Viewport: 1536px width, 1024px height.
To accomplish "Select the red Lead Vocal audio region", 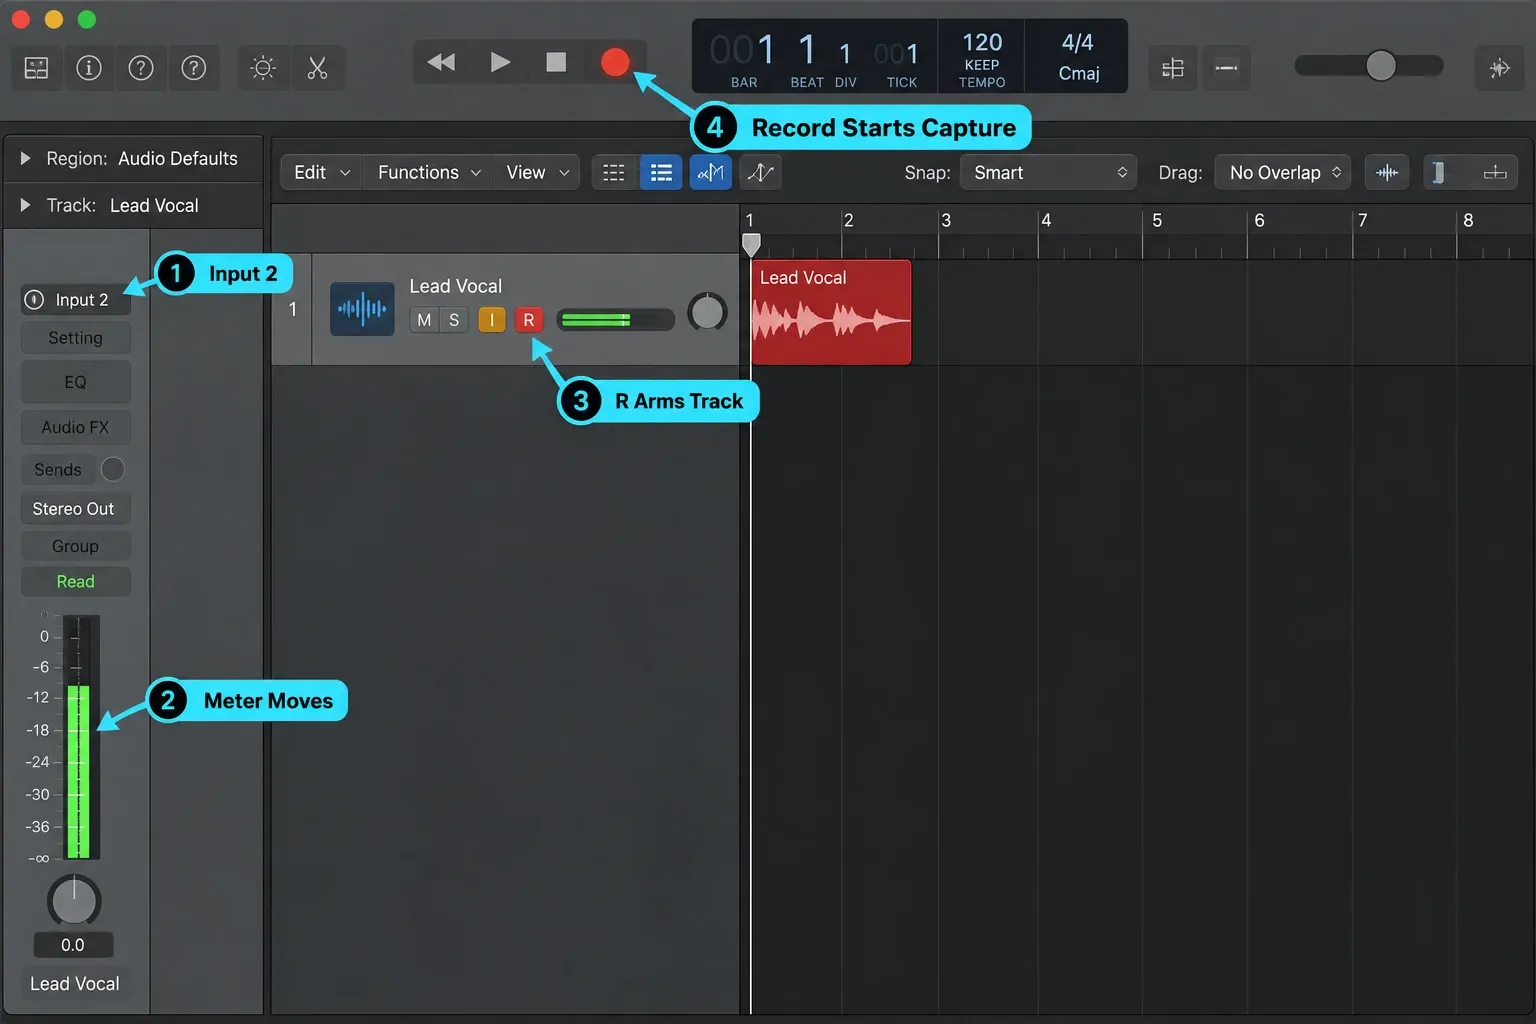I will (x=831, y=312).
